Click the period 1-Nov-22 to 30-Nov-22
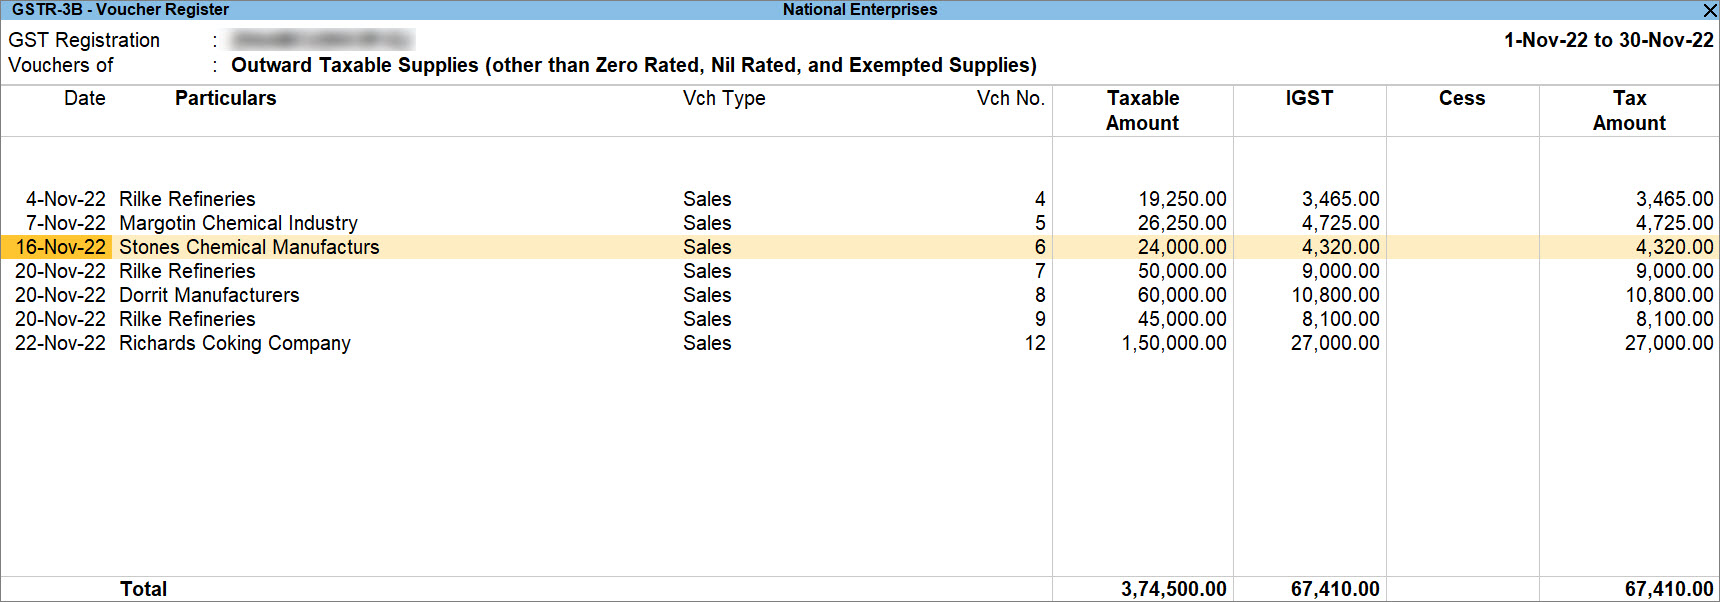 (1609, 40)
